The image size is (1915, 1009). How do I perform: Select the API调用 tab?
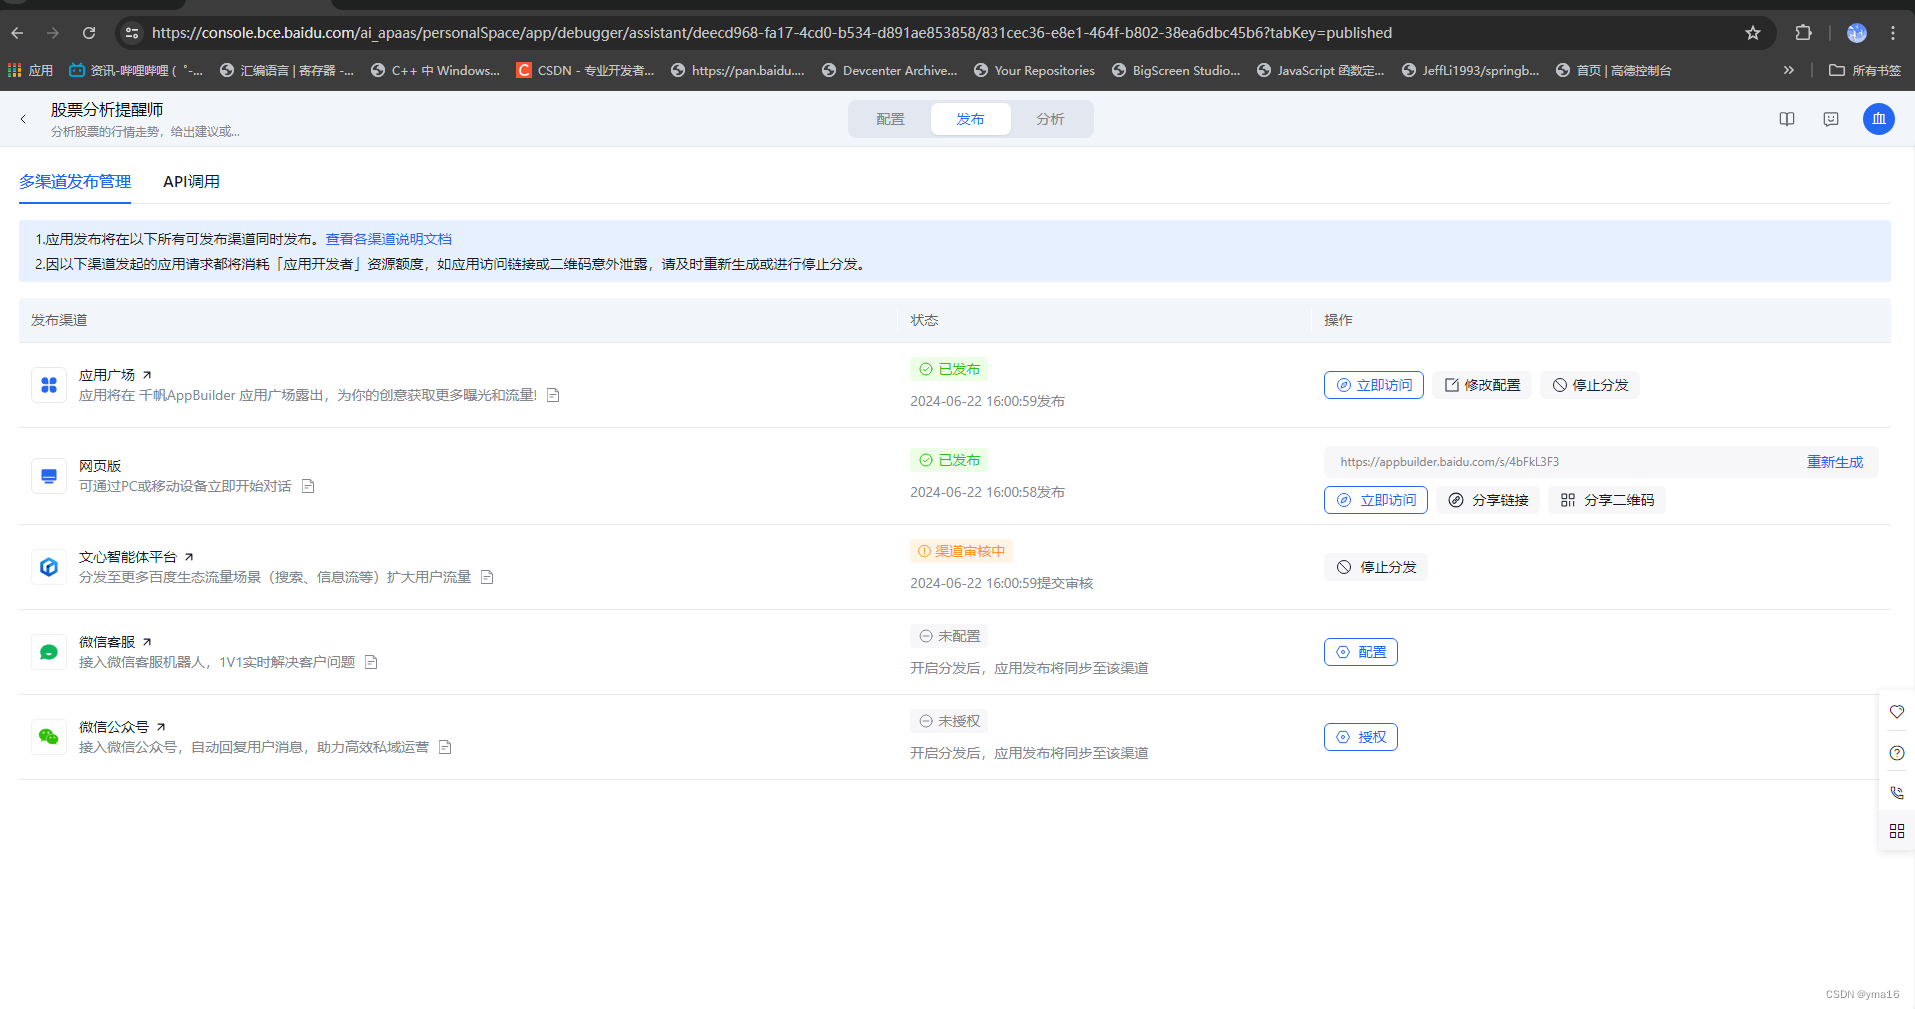pyautogui.click(x=191, y=181)
